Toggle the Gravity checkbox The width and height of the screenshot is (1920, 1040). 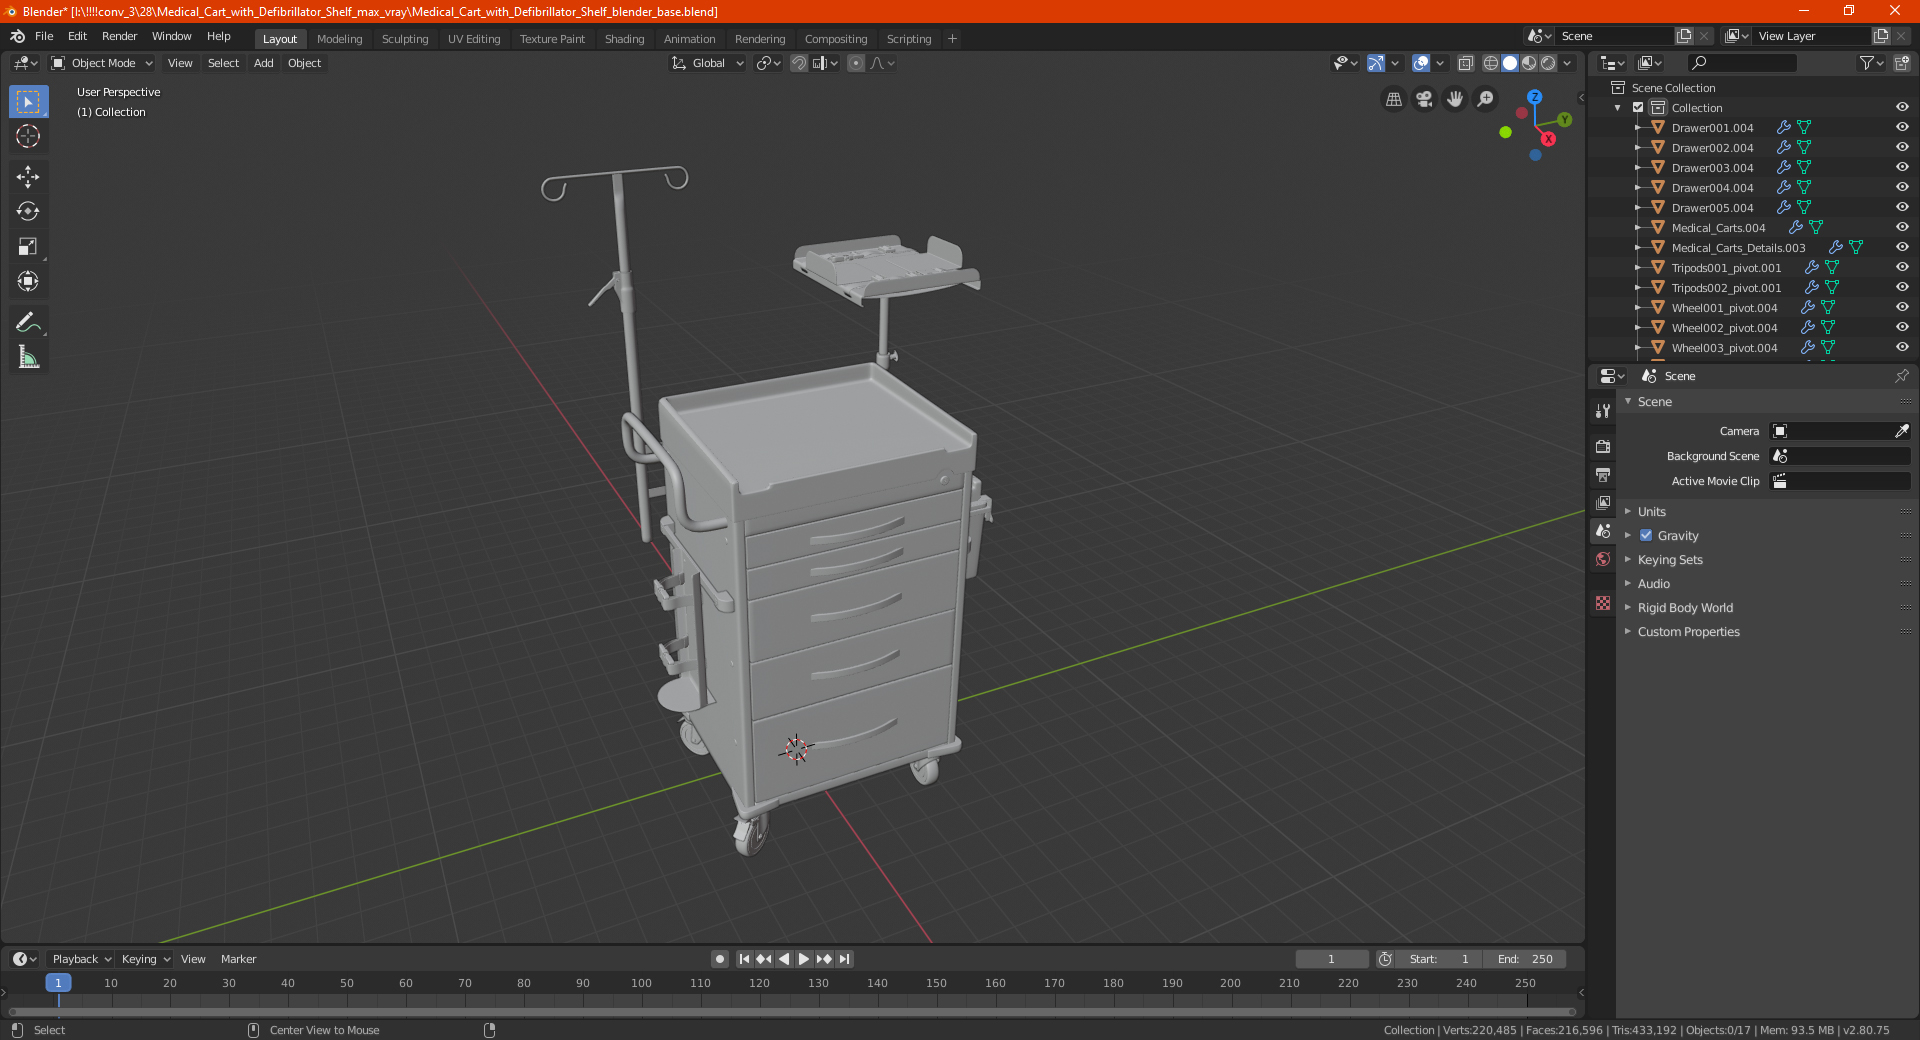[1646, 536]
